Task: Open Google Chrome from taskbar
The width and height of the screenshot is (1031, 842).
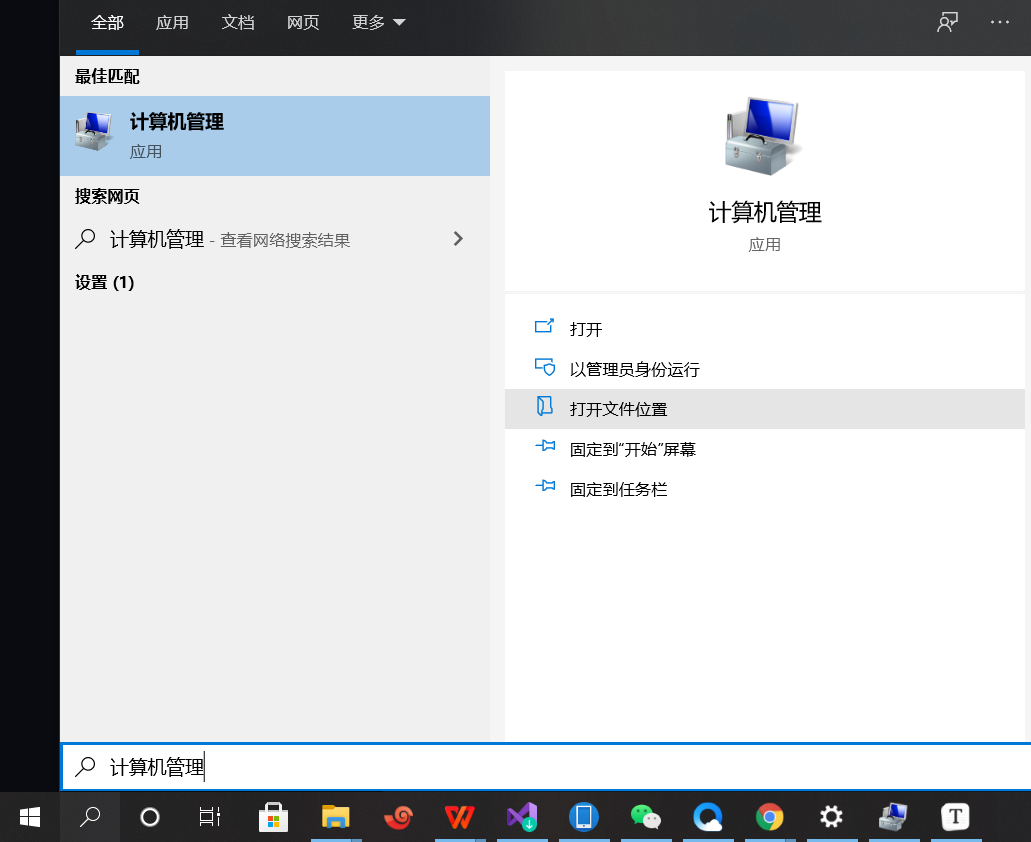Action: pyautogui.click(x=769, y=817)
